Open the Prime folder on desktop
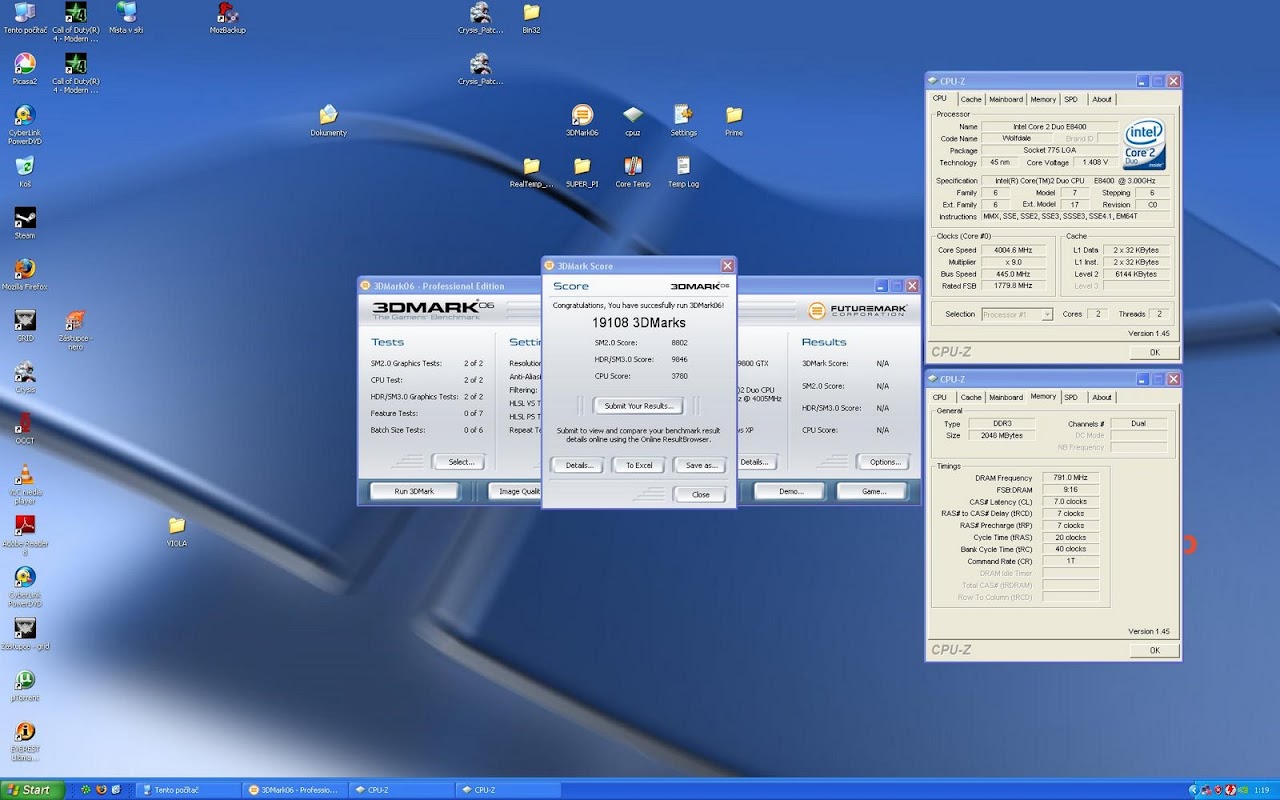Image resolution: width=1280 pixels, height=800 pixels. (734, 120)
